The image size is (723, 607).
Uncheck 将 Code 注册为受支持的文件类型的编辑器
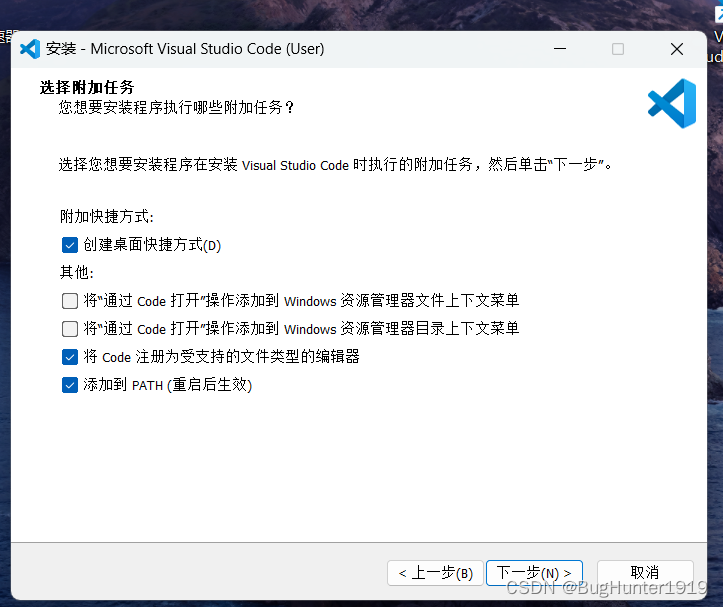tap(70, 357)
